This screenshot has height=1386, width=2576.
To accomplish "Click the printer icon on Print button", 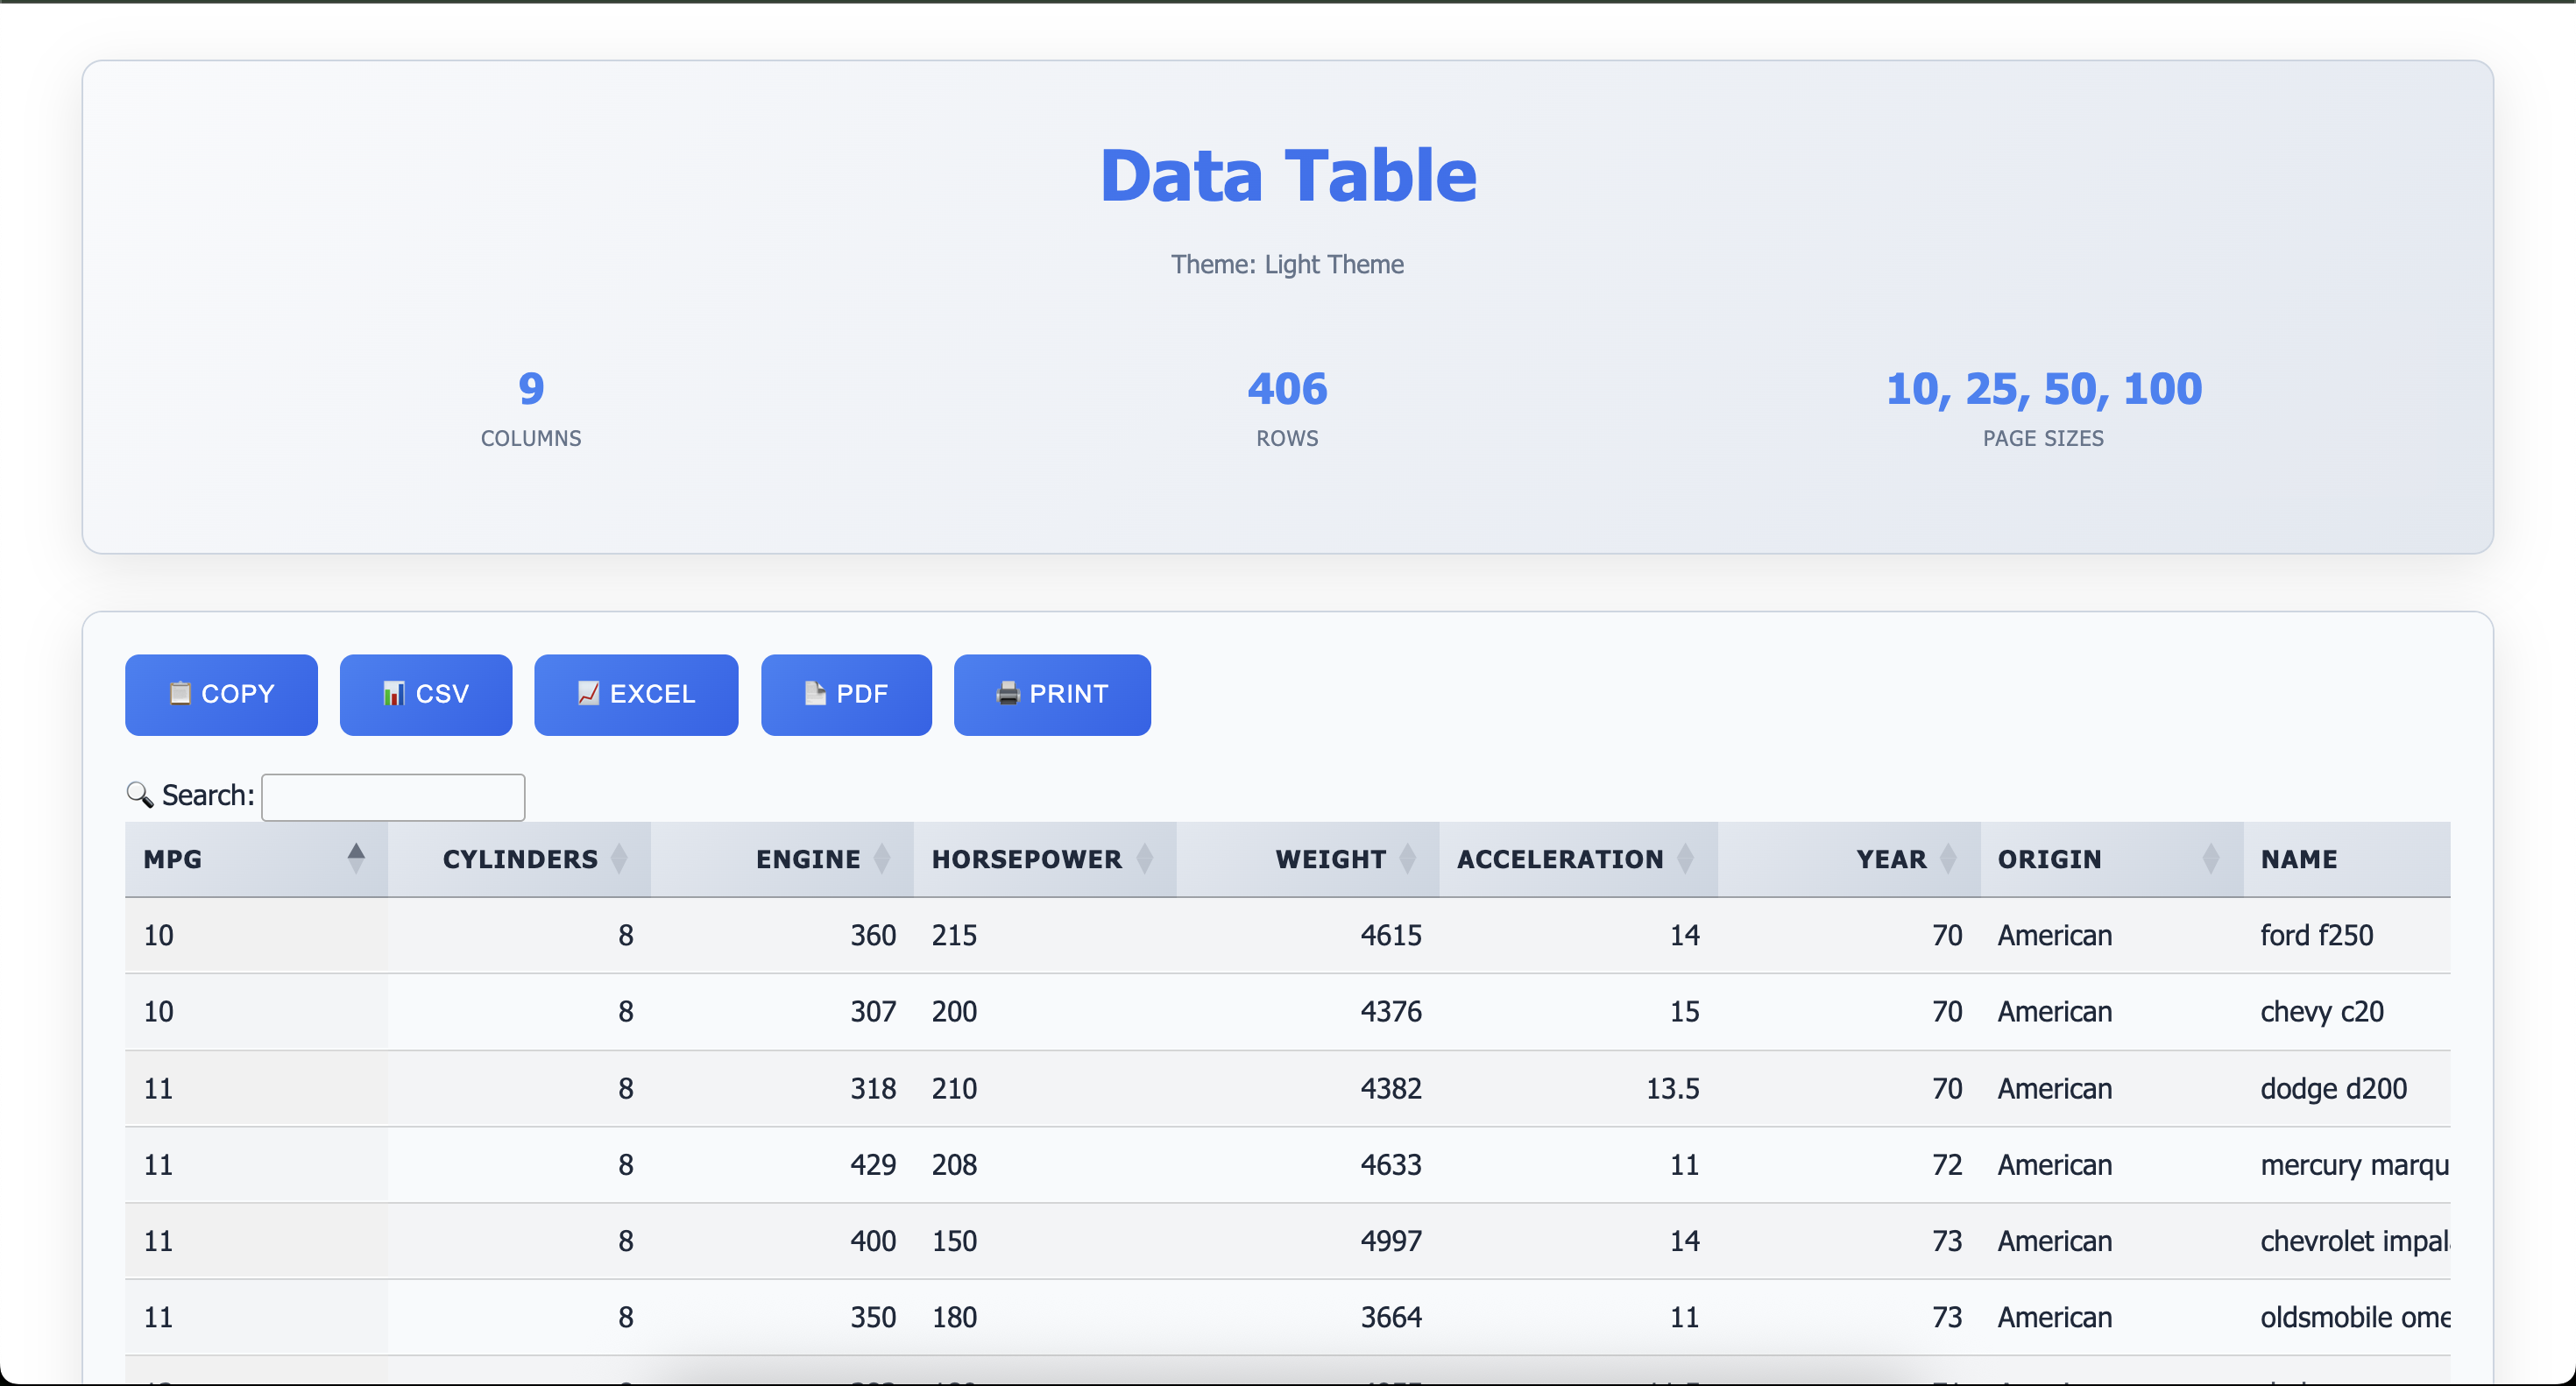I will (x=1008, y=693).
